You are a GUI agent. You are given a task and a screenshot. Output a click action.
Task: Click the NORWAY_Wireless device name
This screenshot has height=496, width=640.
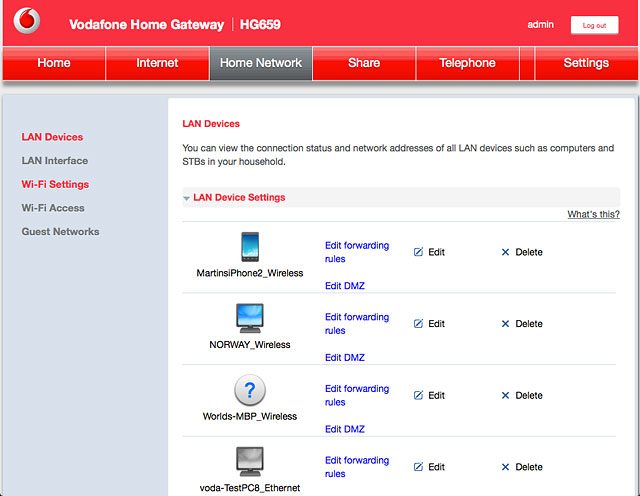click(x=250, y=345)
